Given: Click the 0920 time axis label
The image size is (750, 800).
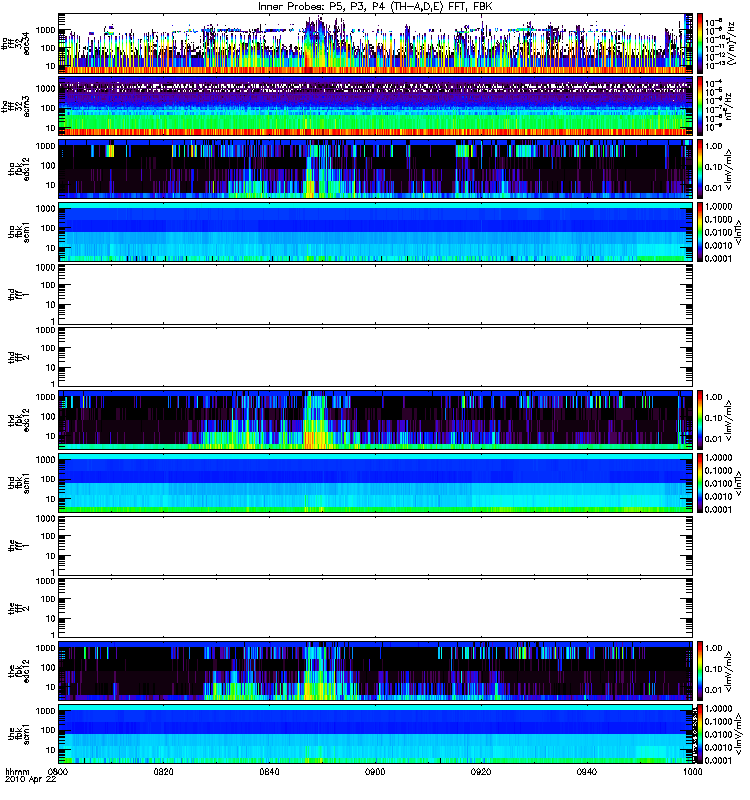Looking at the screenshot, I should [481, 772].
